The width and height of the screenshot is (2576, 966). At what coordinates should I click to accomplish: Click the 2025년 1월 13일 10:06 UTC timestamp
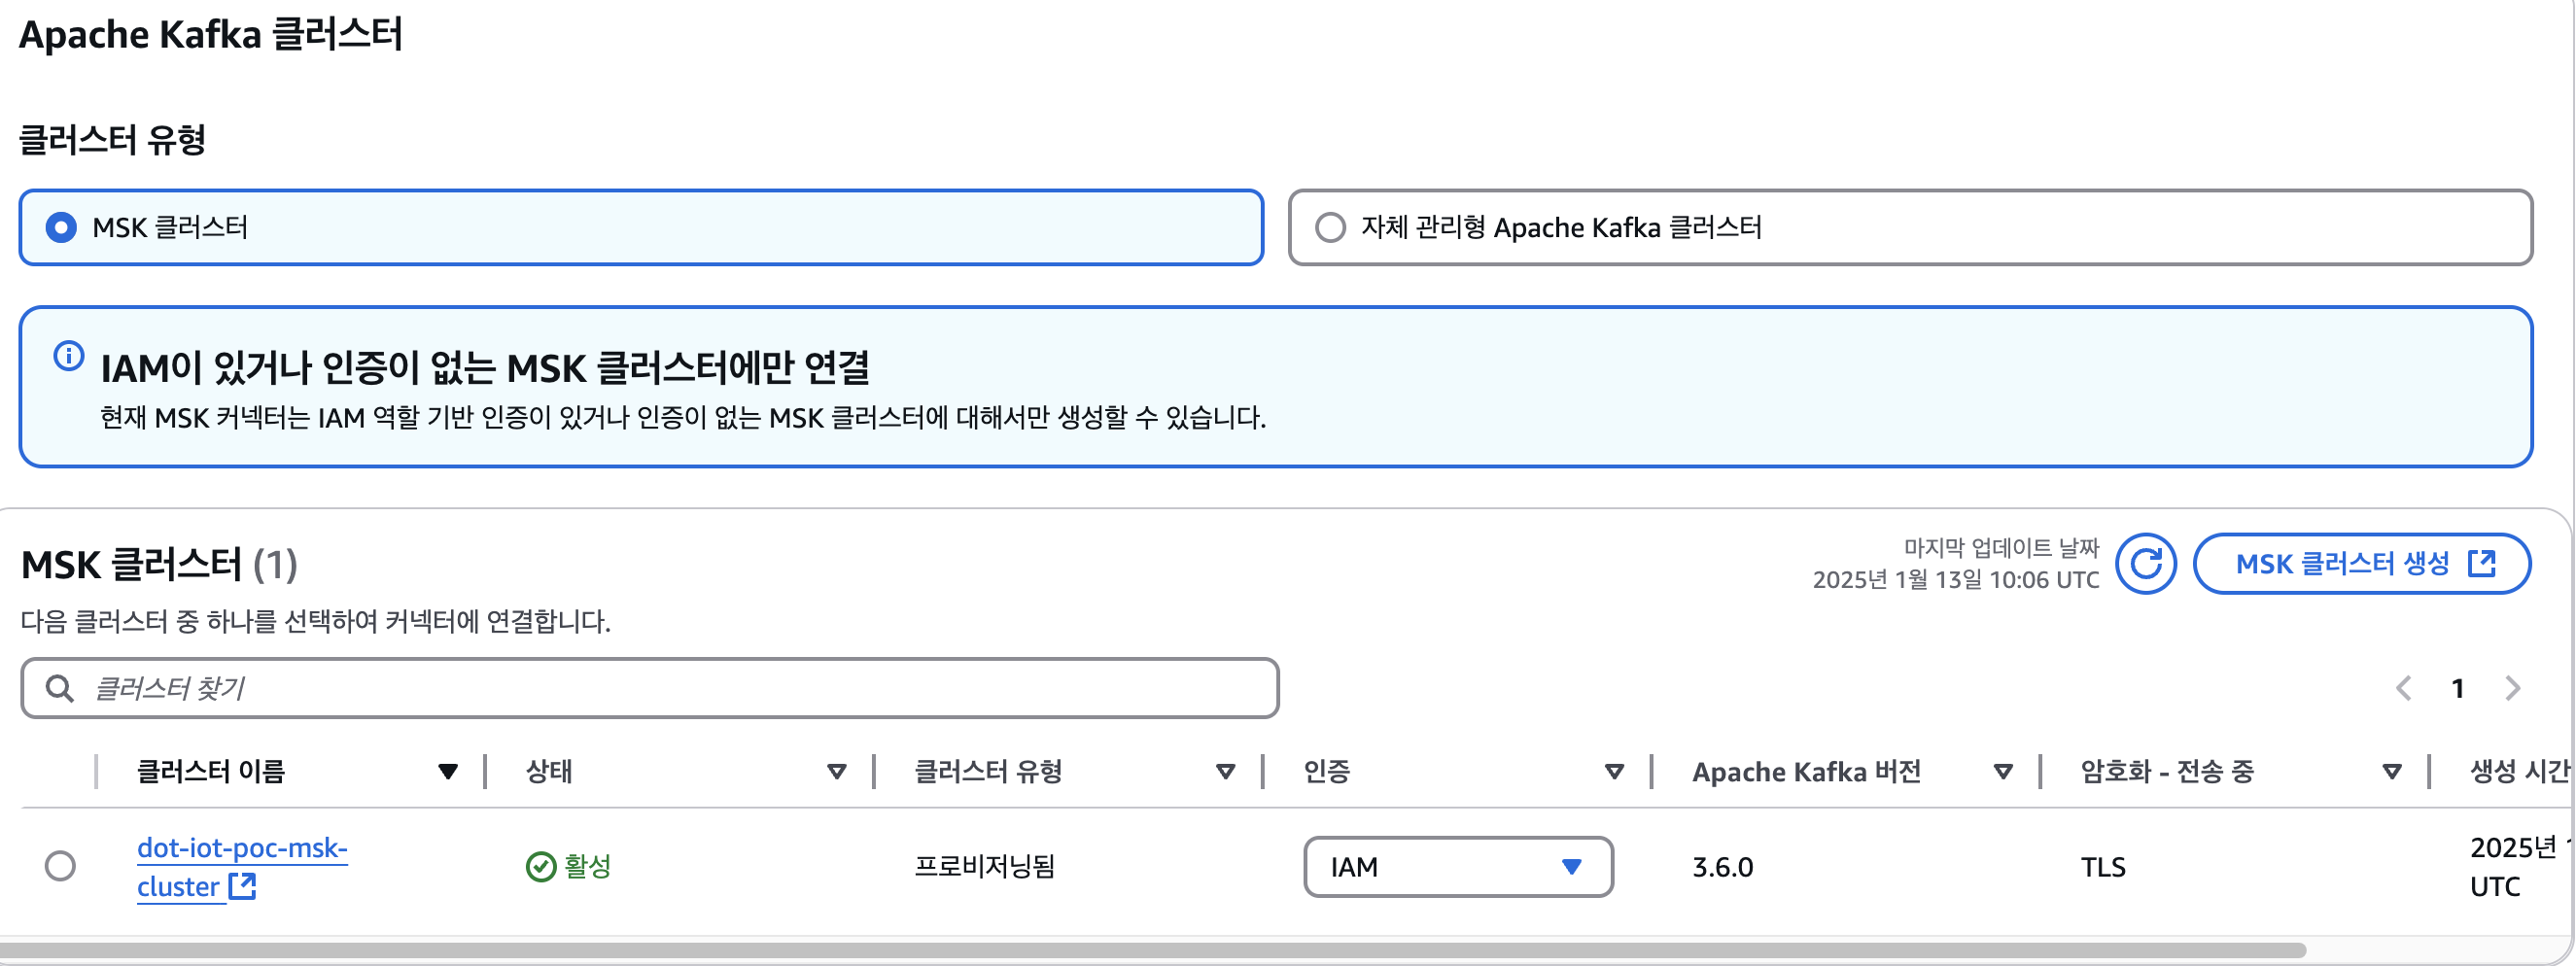tap(1955, 580)
